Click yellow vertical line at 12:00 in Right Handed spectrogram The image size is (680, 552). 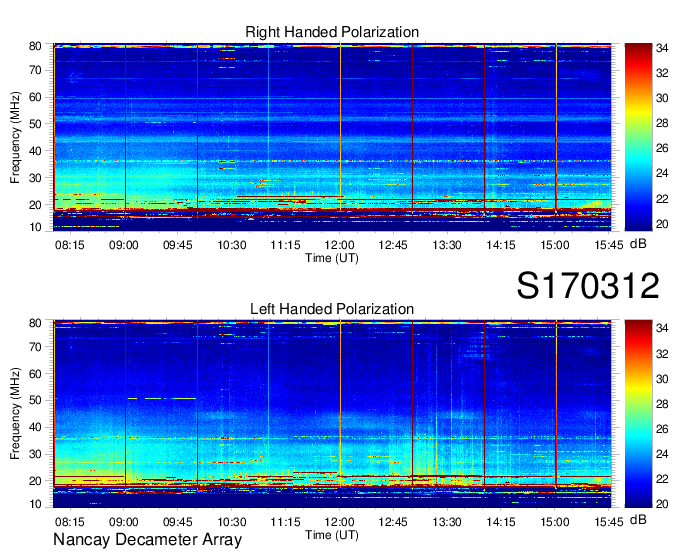[x=340, y=126]
